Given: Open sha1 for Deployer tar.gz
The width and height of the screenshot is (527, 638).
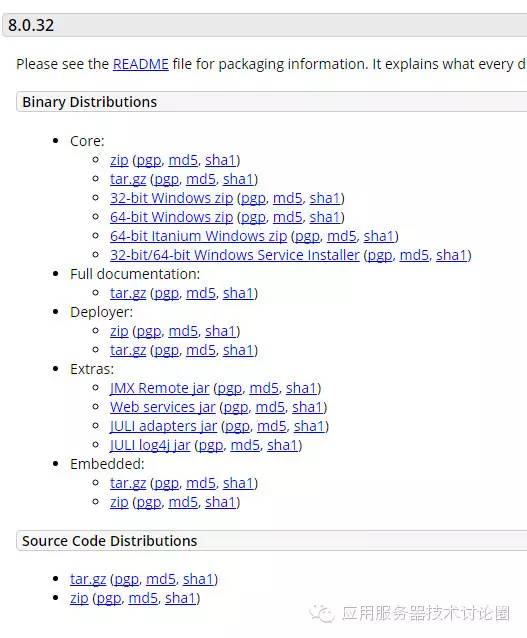Looking at the screenshot, I should point(238,350).
